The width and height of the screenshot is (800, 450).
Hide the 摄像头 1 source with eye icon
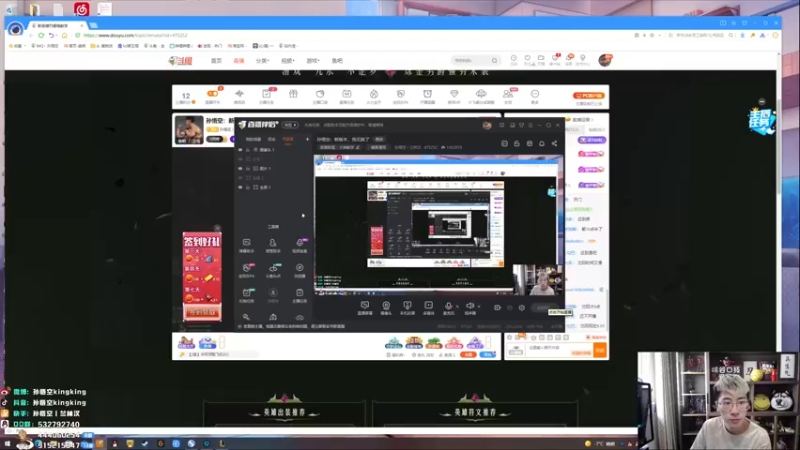click(x=240, y=150)
